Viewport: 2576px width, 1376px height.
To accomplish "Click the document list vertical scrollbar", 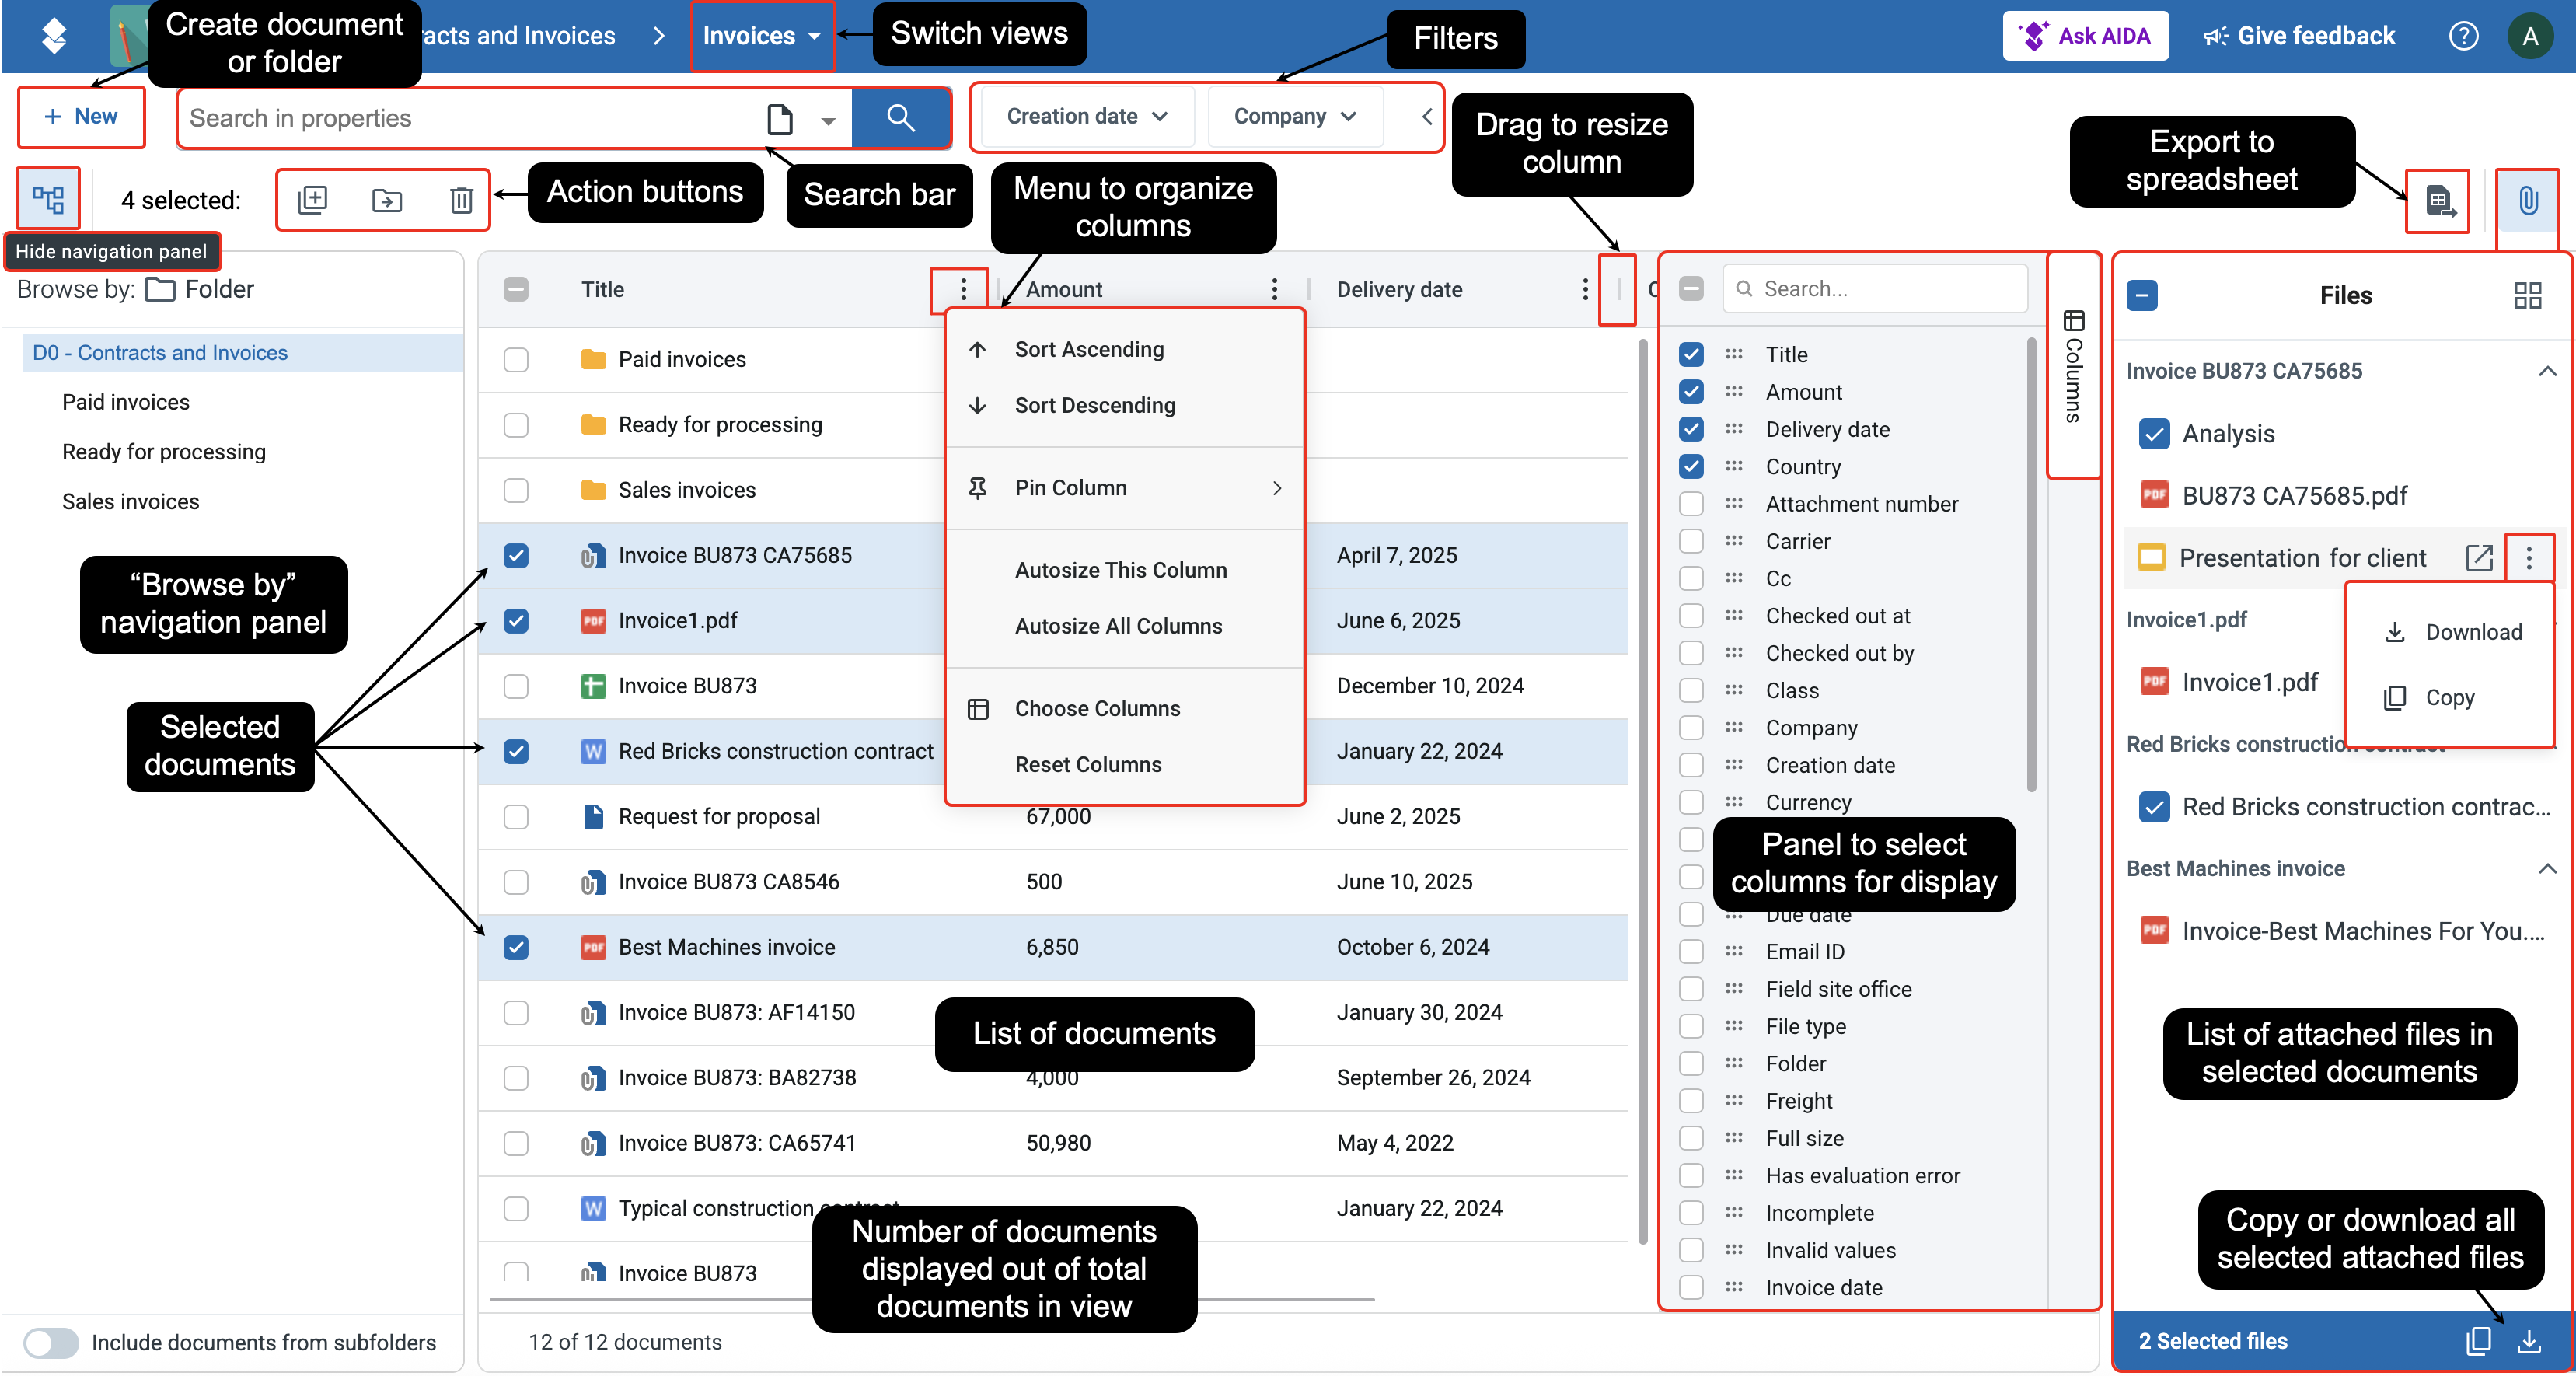I will point(1642,791).
